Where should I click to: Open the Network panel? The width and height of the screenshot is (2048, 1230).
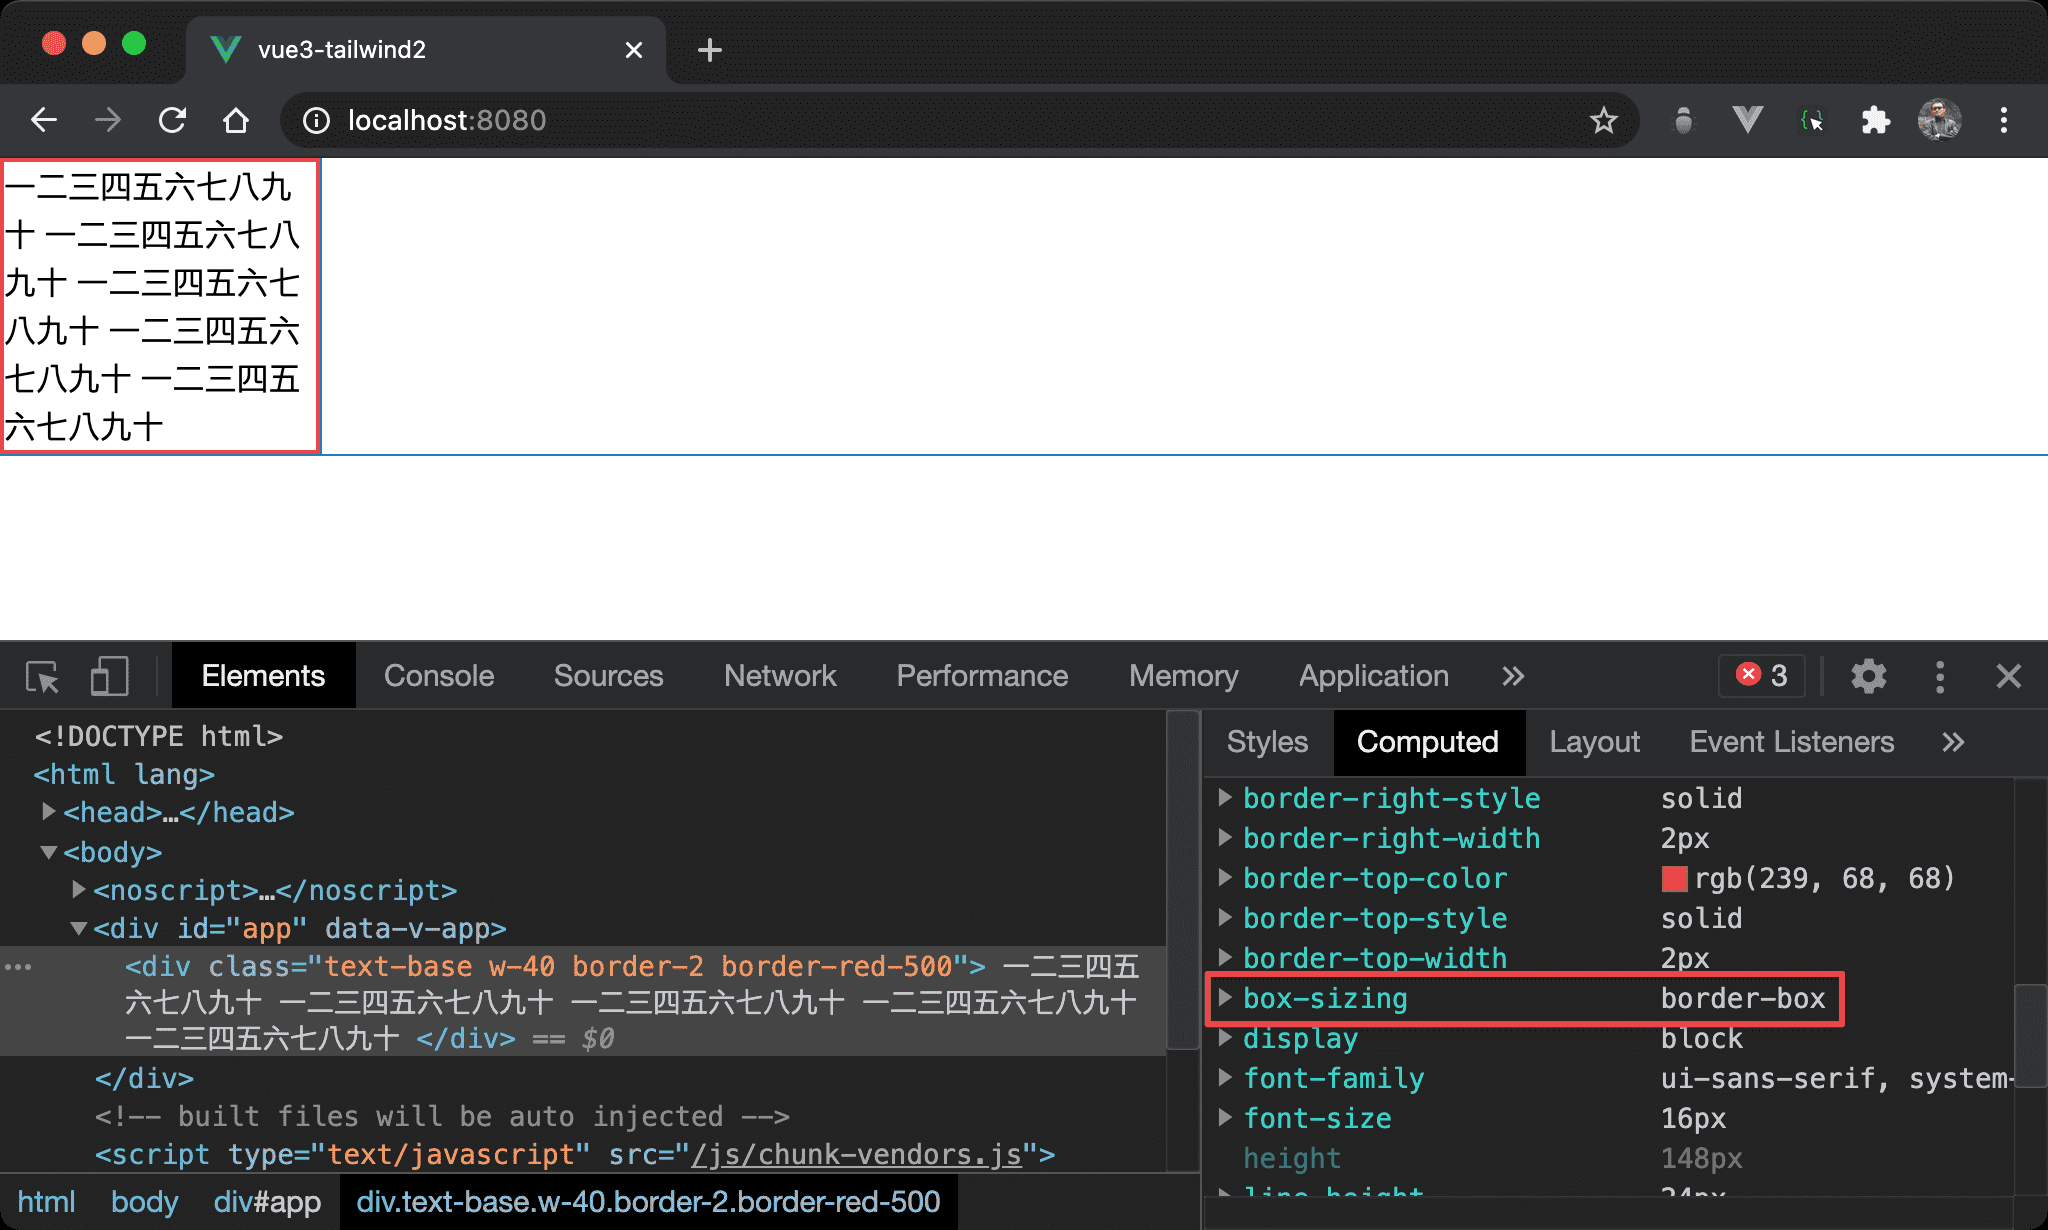point(780,676)
